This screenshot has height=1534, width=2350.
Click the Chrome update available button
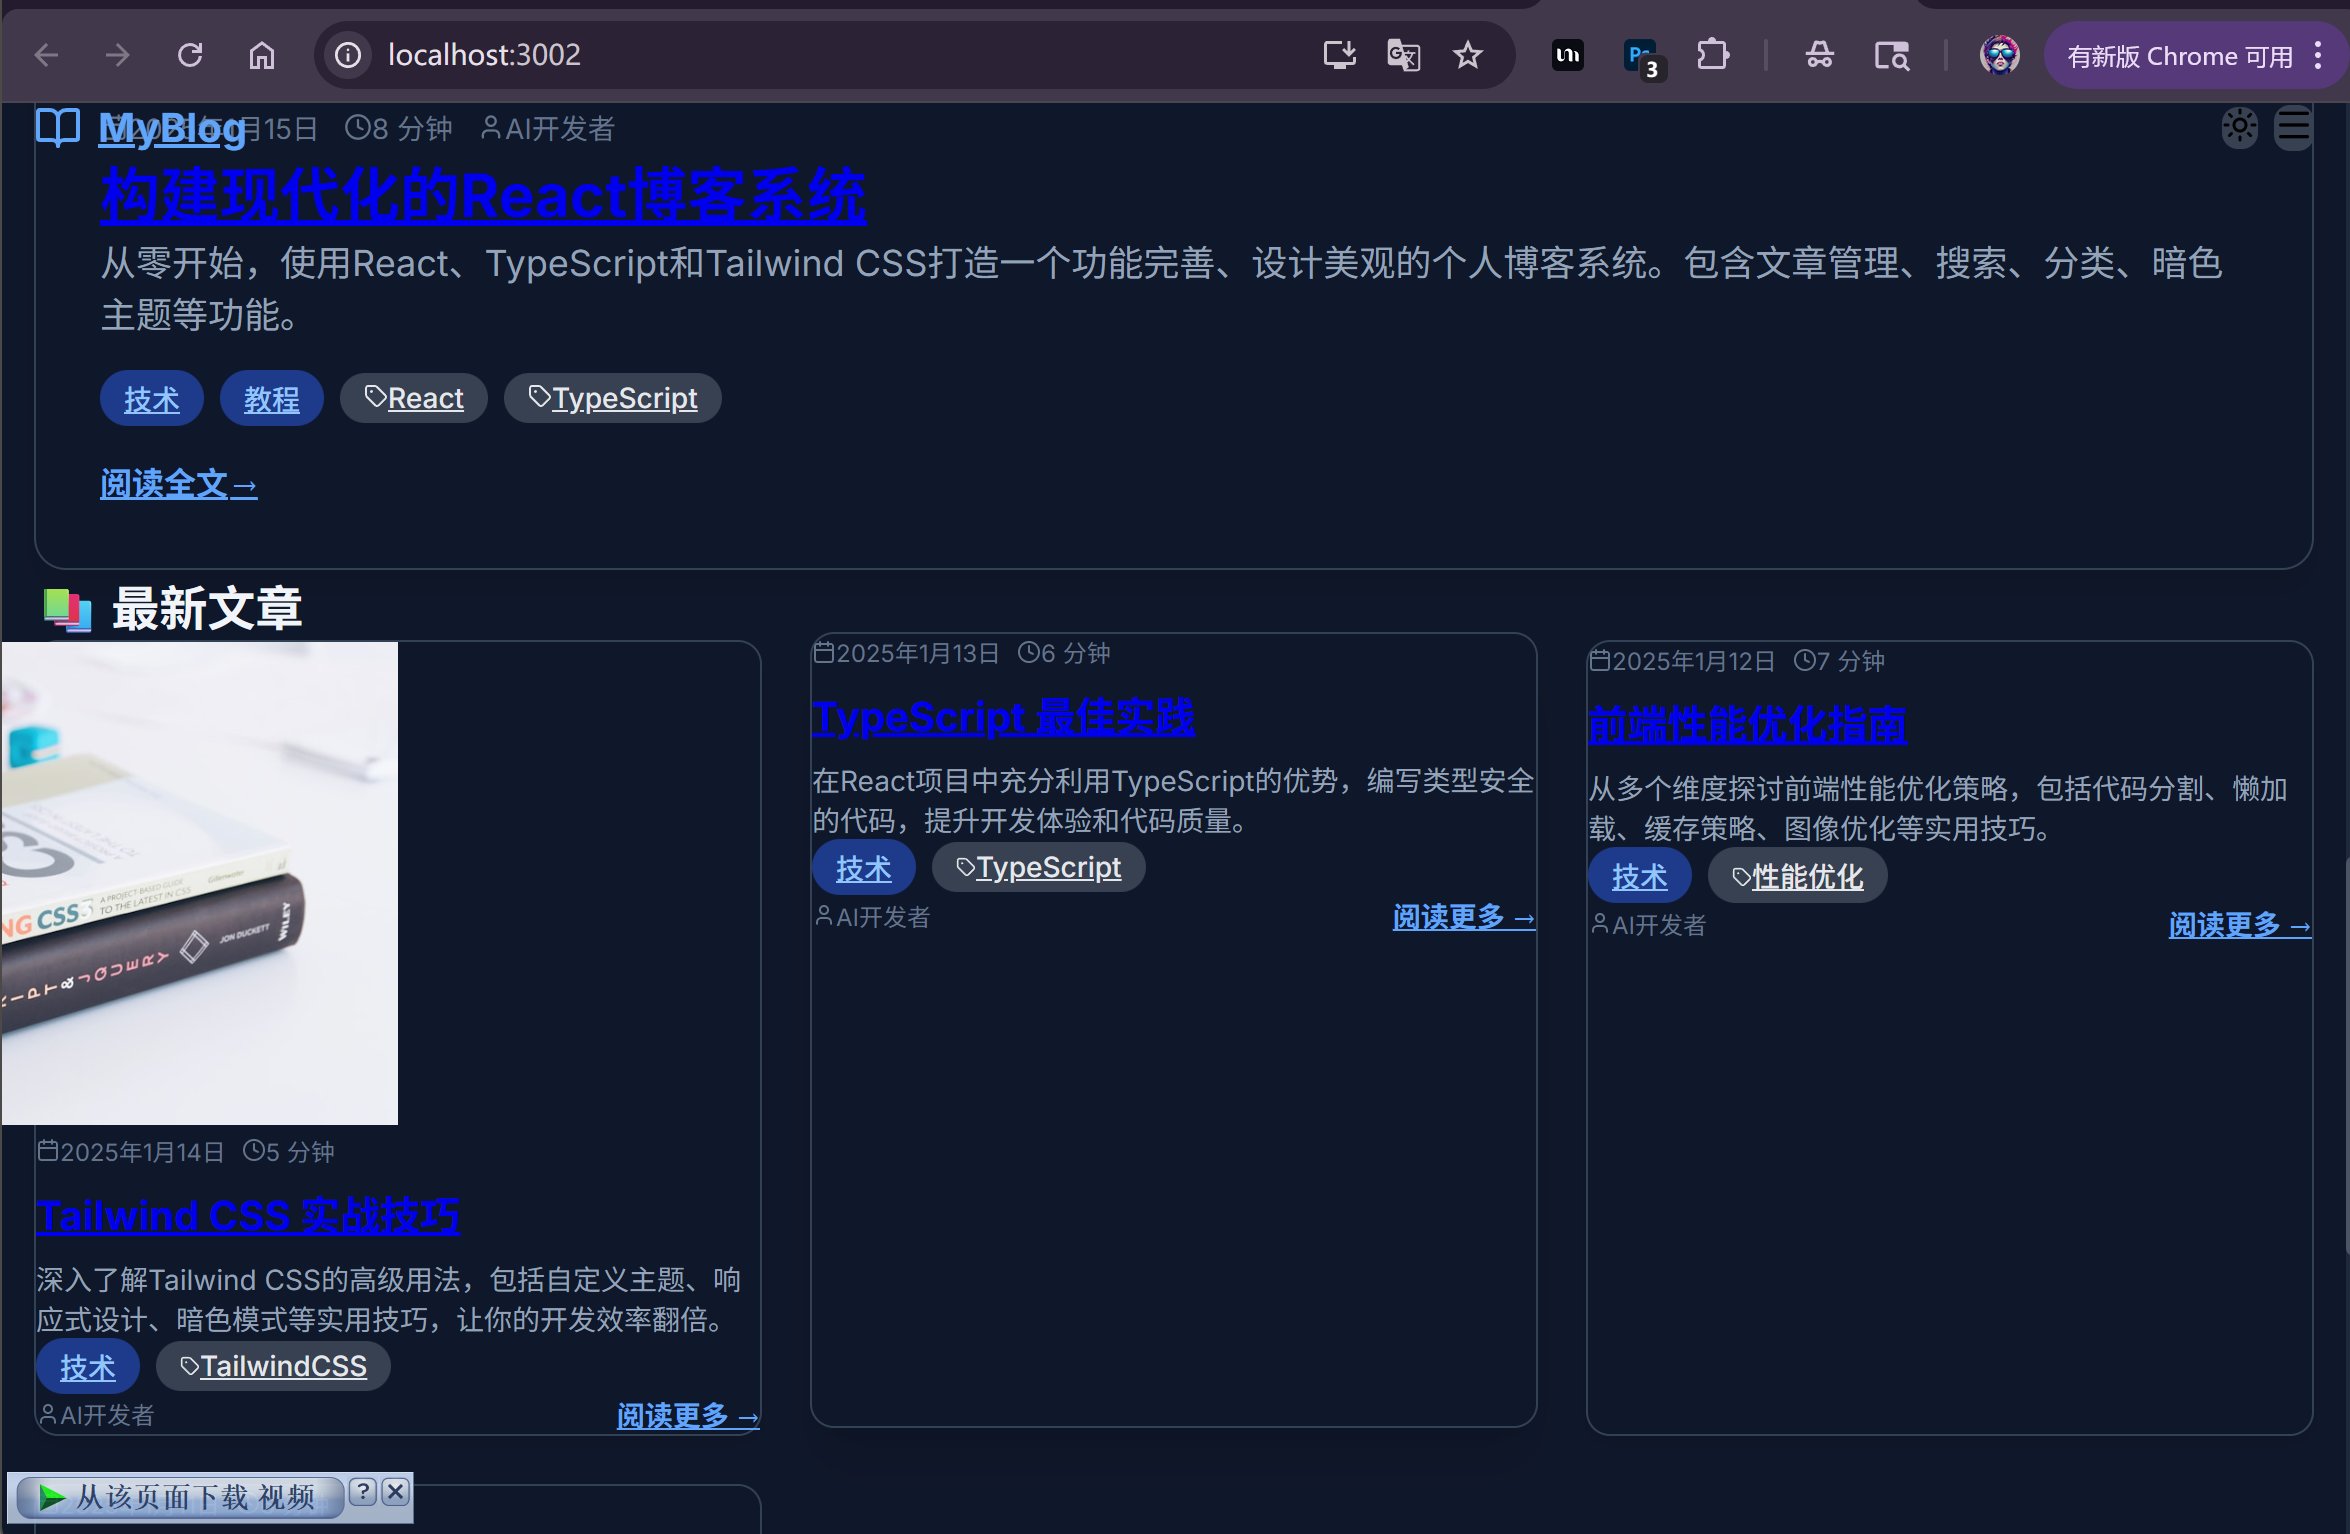click(x=2180, y=56)
